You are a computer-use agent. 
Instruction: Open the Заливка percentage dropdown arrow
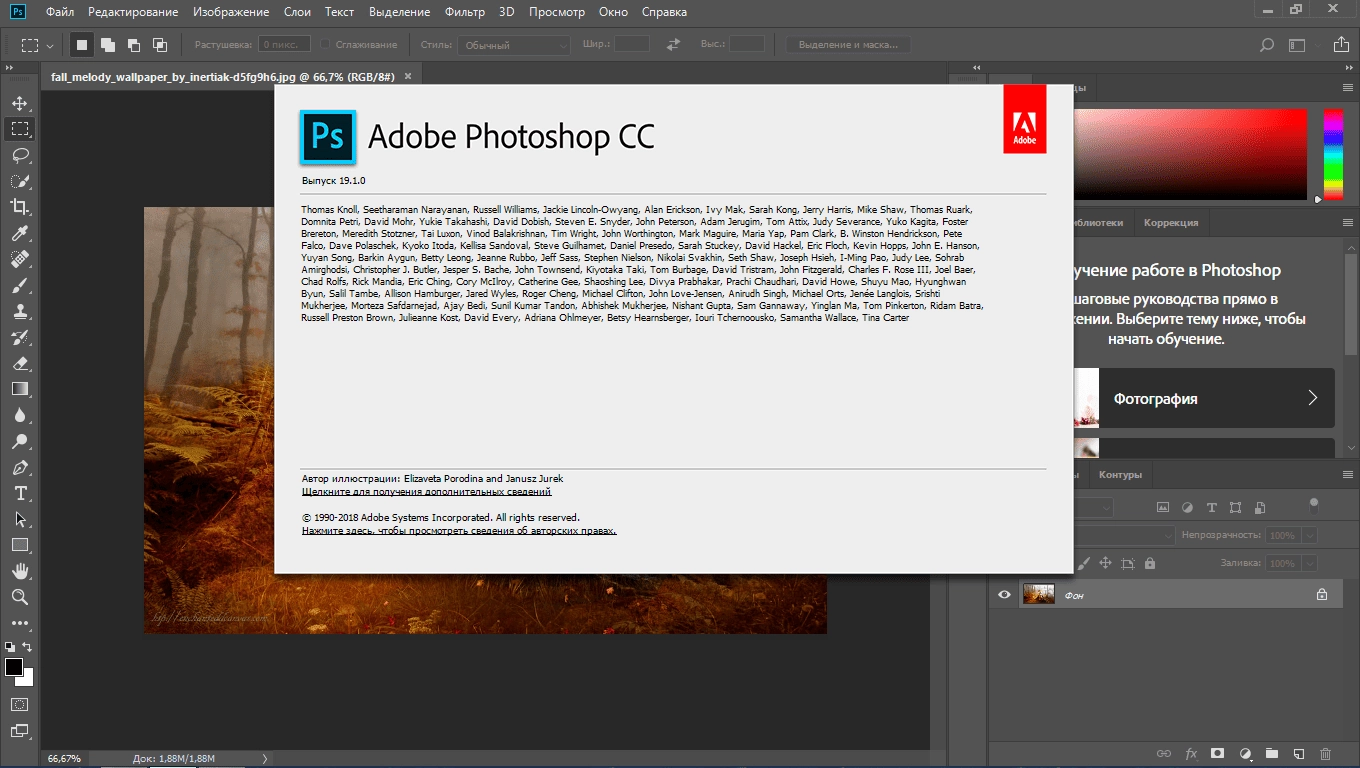click(x=1310, y=563)
